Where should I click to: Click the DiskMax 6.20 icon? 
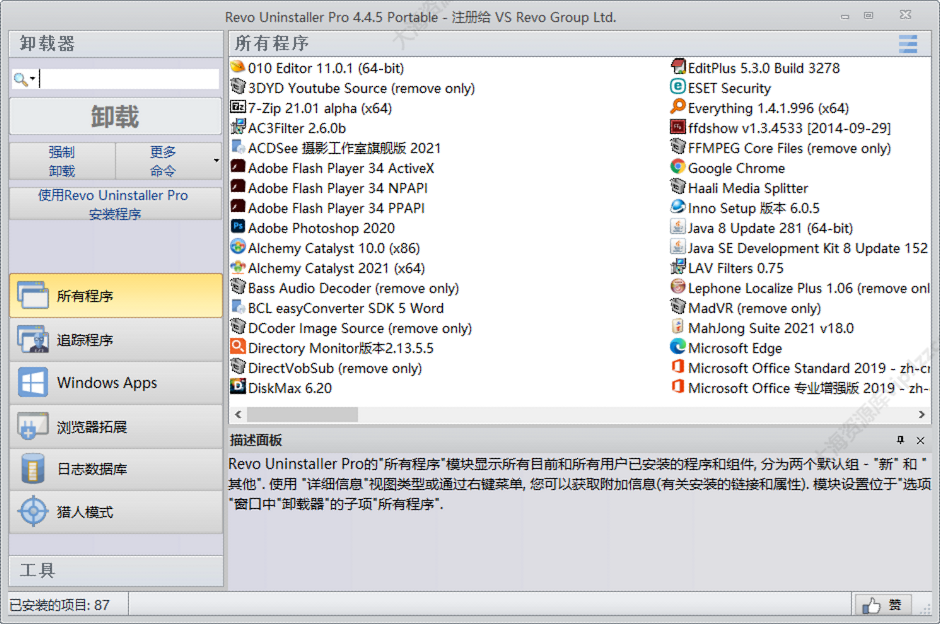[238, 387]
